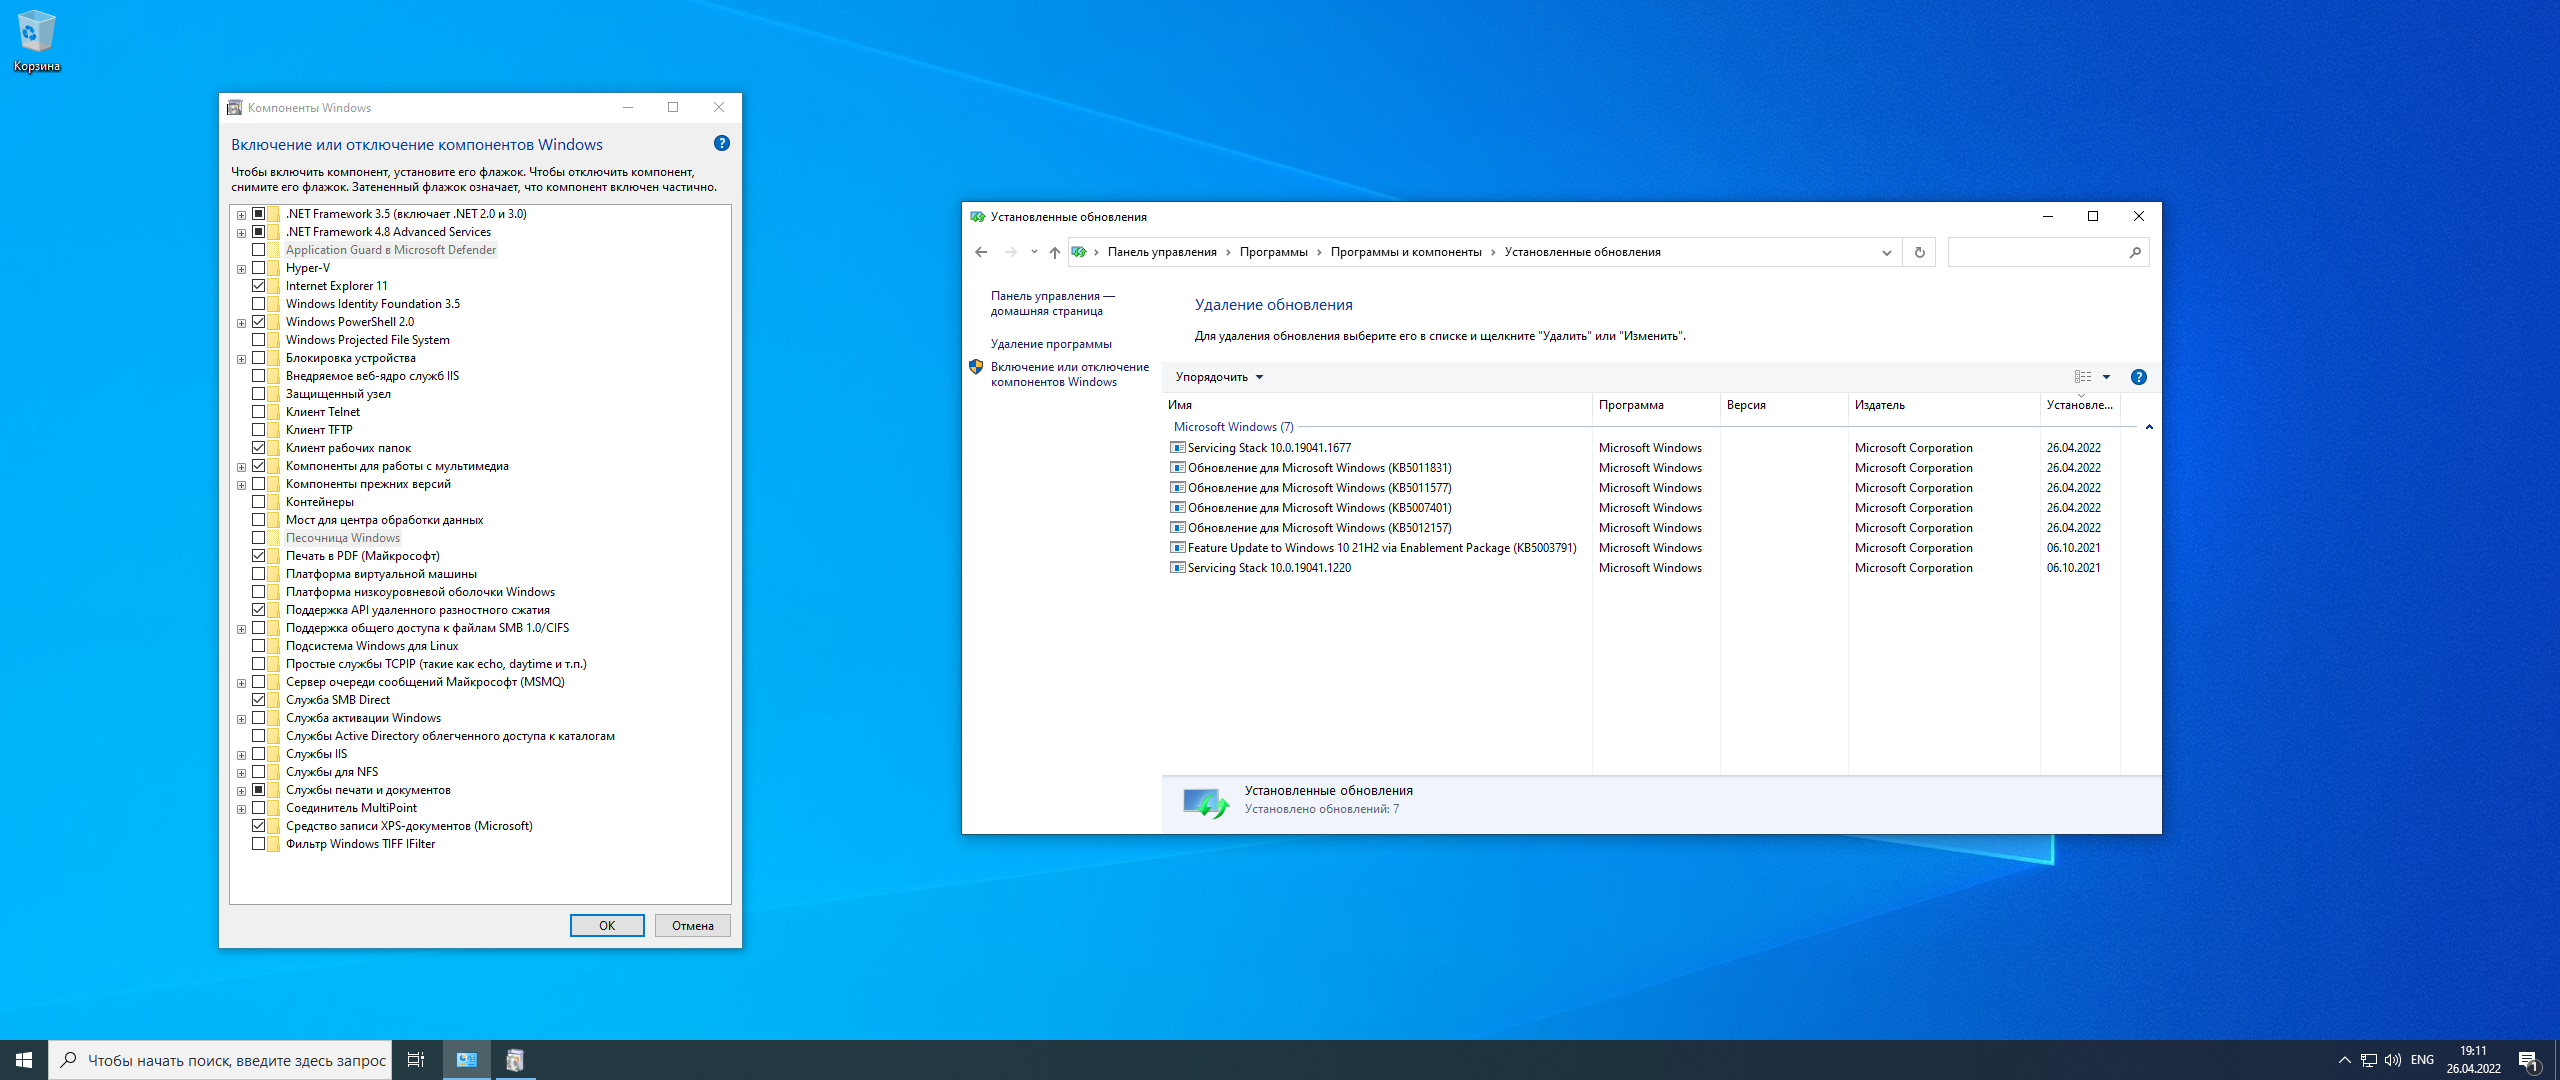Open the Удаление программы link
The width and height of the screenshot is (2560, 1080).
point(1051,344)
